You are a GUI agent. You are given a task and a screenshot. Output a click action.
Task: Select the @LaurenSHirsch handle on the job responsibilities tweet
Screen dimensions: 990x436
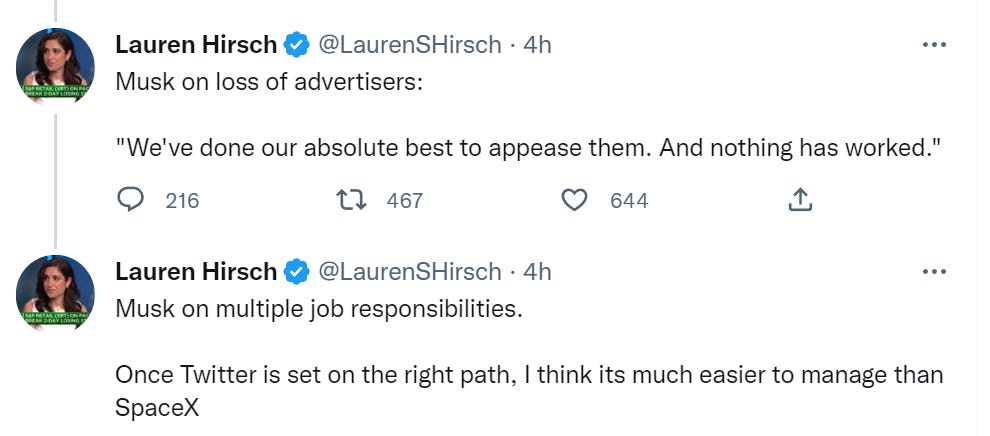[409, 271]
